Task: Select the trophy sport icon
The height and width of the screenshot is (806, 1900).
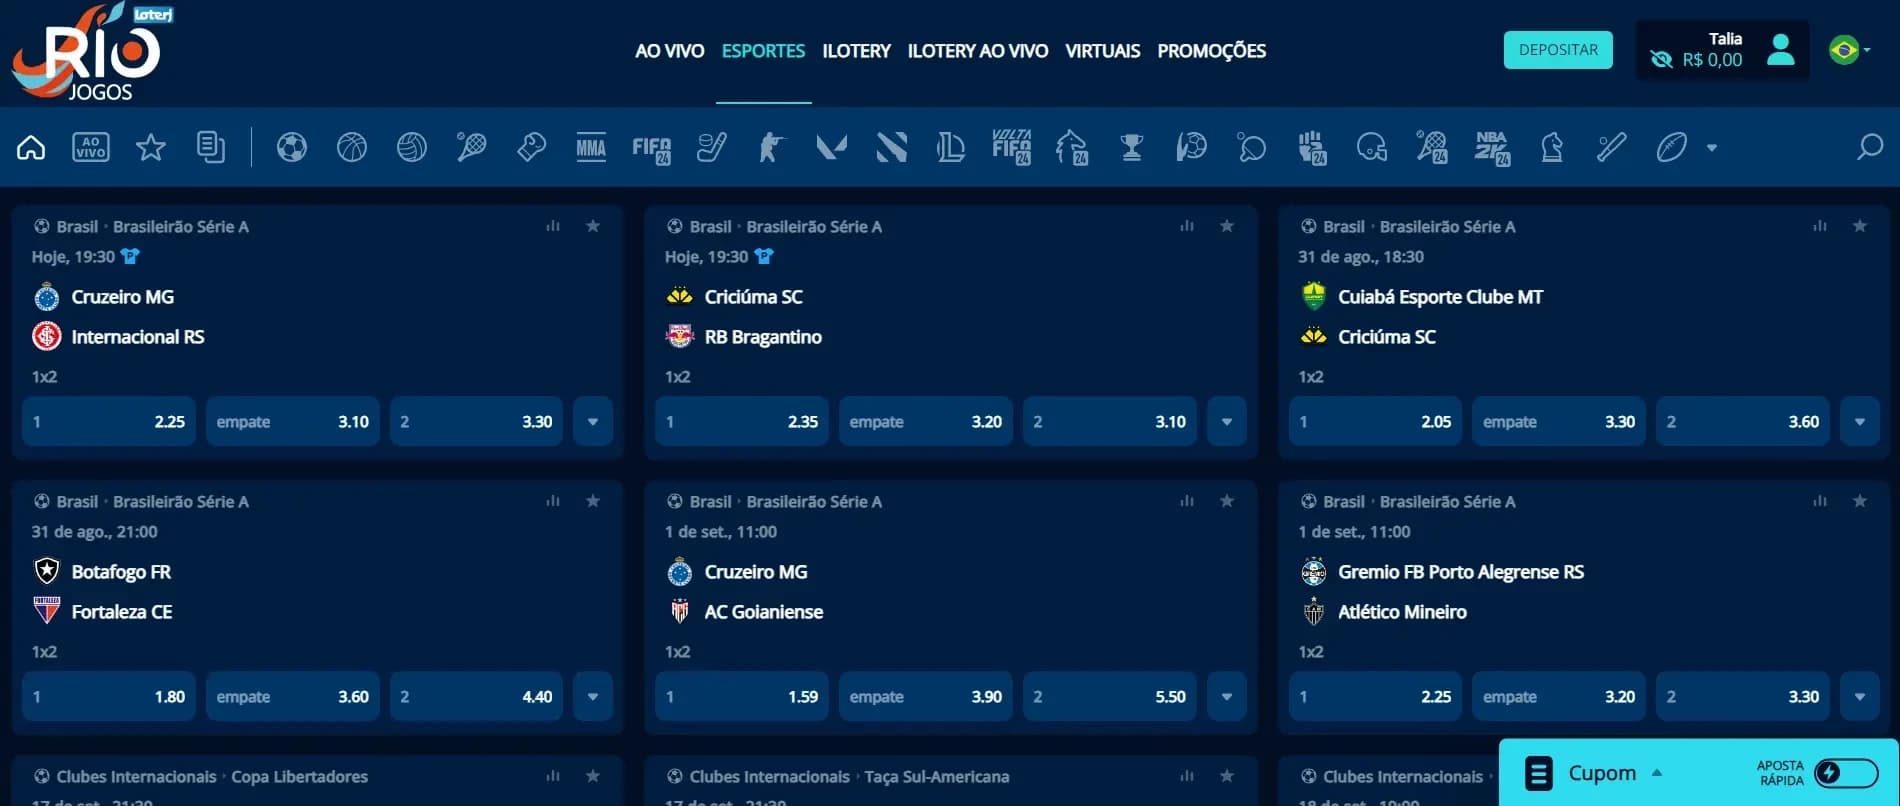Action: tap(1131, 148)
